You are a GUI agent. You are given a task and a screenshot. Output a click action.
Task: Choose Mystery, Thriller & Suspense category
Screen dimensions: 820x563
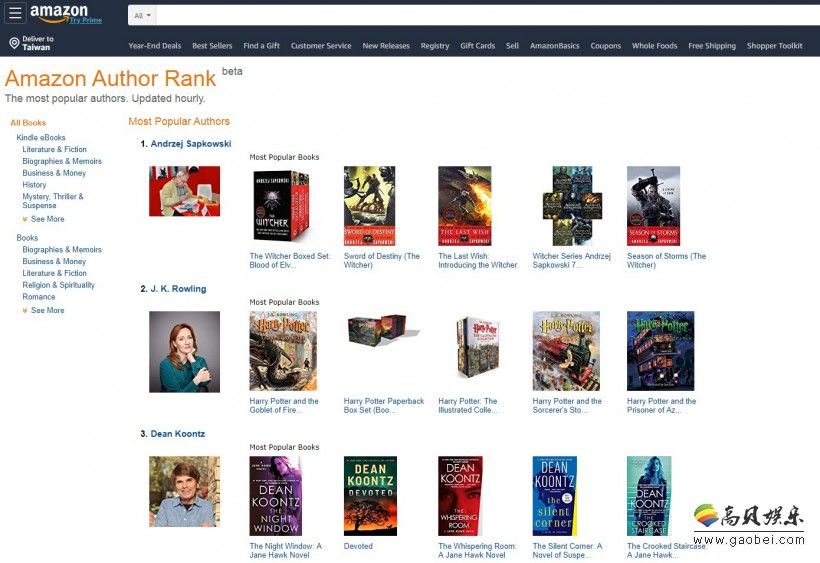tap(53, 201)
